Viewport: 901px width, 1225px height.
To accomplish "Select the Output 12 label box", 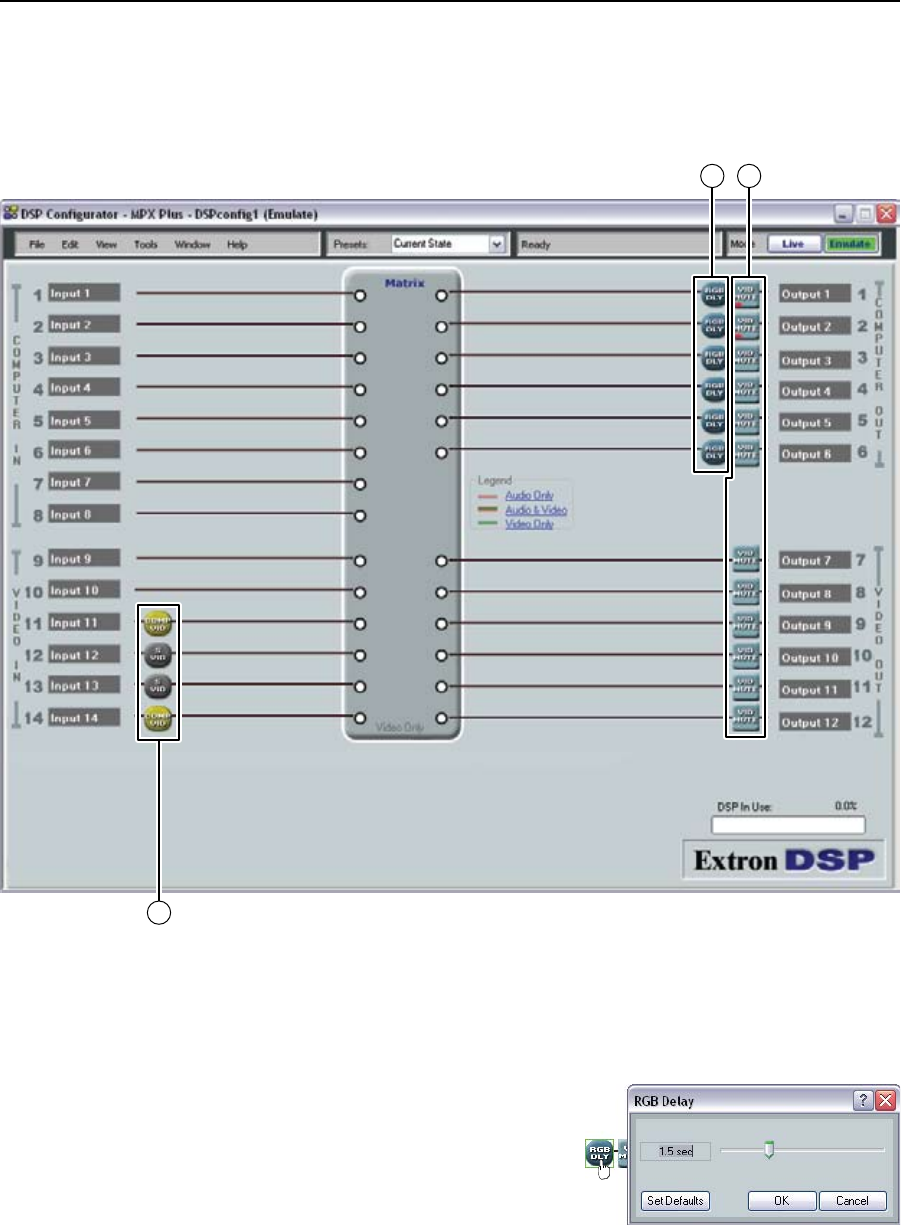I will pos(814,722).
